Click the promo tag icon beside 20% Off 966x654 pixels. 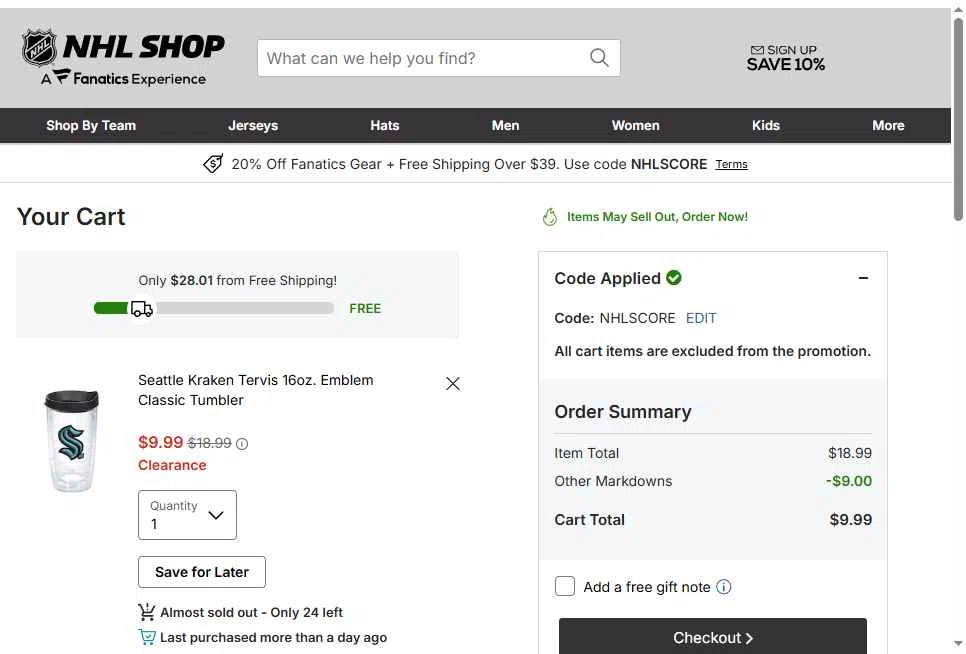point(213,164)
